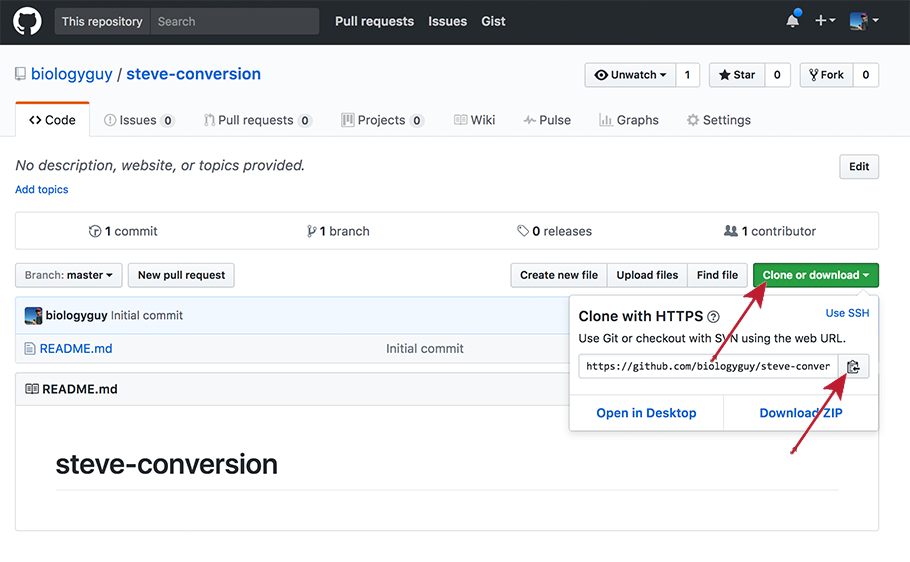Open the latest Initial commit message link

tap(147, 315)
